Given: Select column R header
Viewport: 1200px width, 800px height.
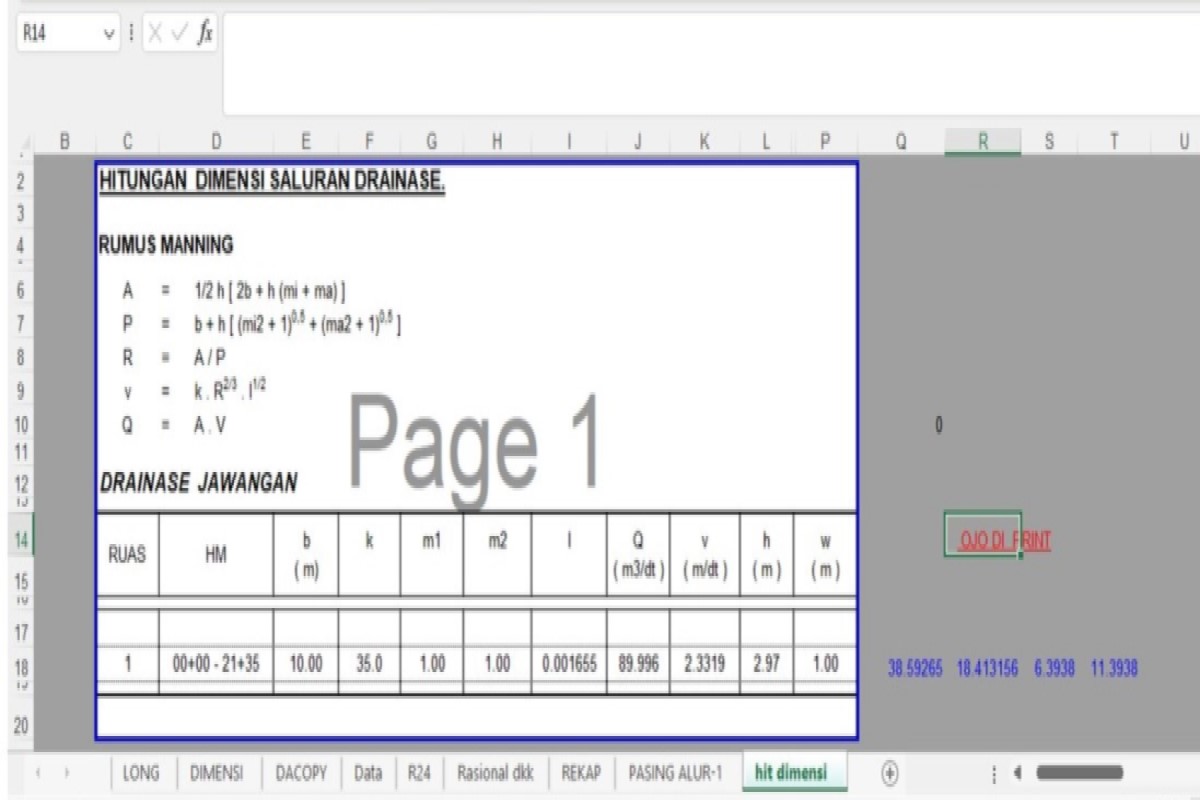Looking at the screenshot, I should (982, 142).
